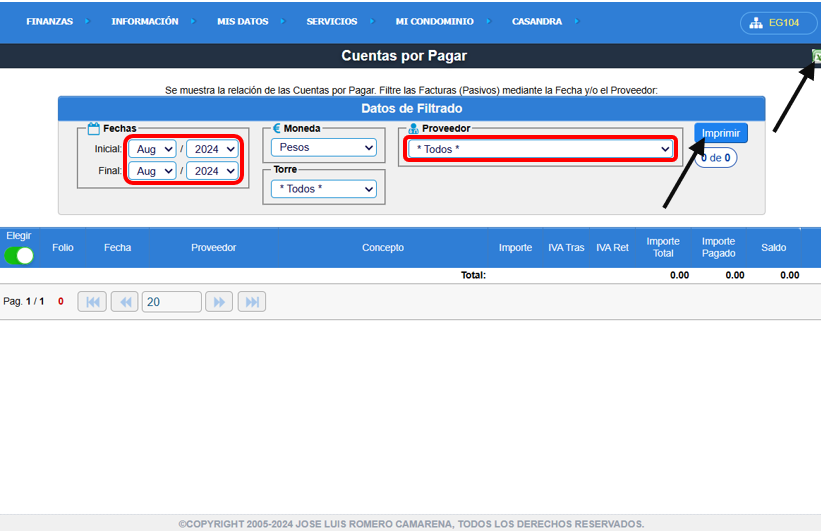Expand the Moneda currency dropdown
The image size is (822, 532).
(323, 148)
